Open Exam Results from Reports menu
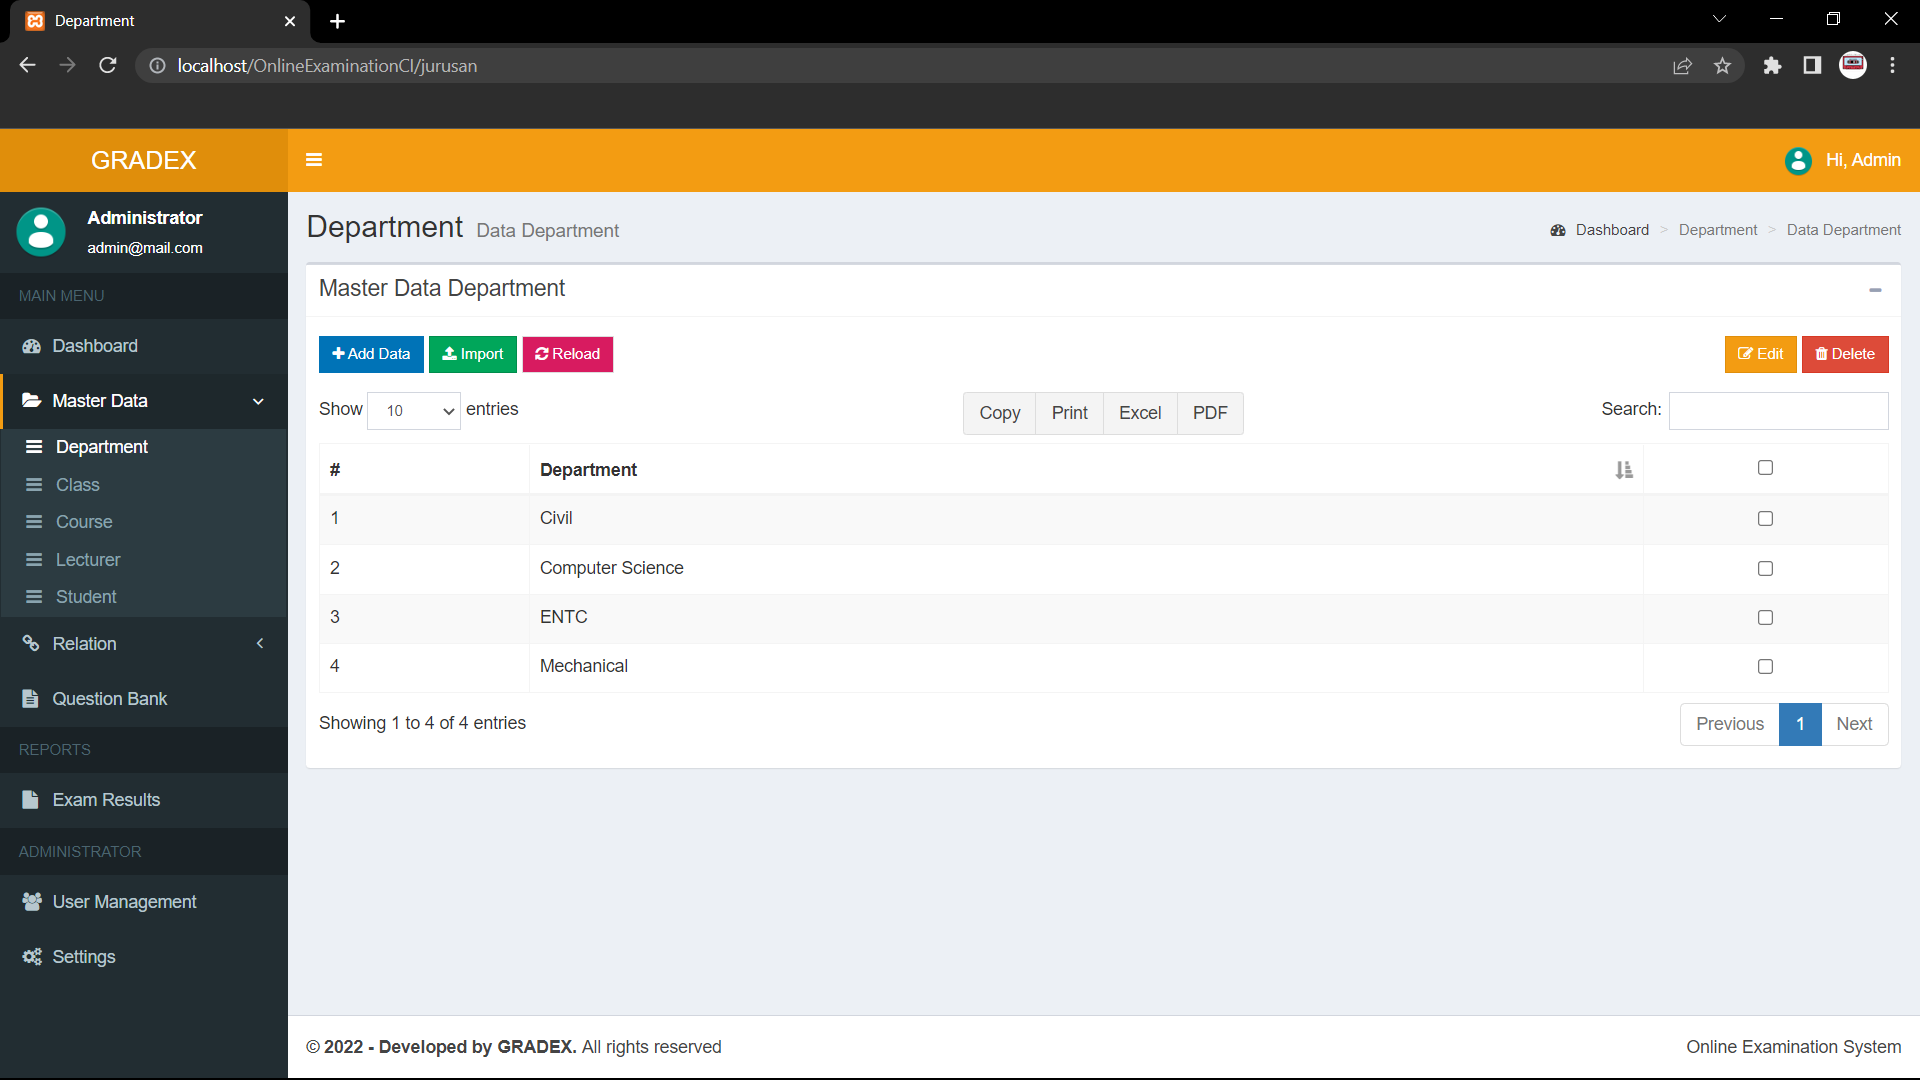This screenshot has height=1080, width=1920. [x=107, y=800]
